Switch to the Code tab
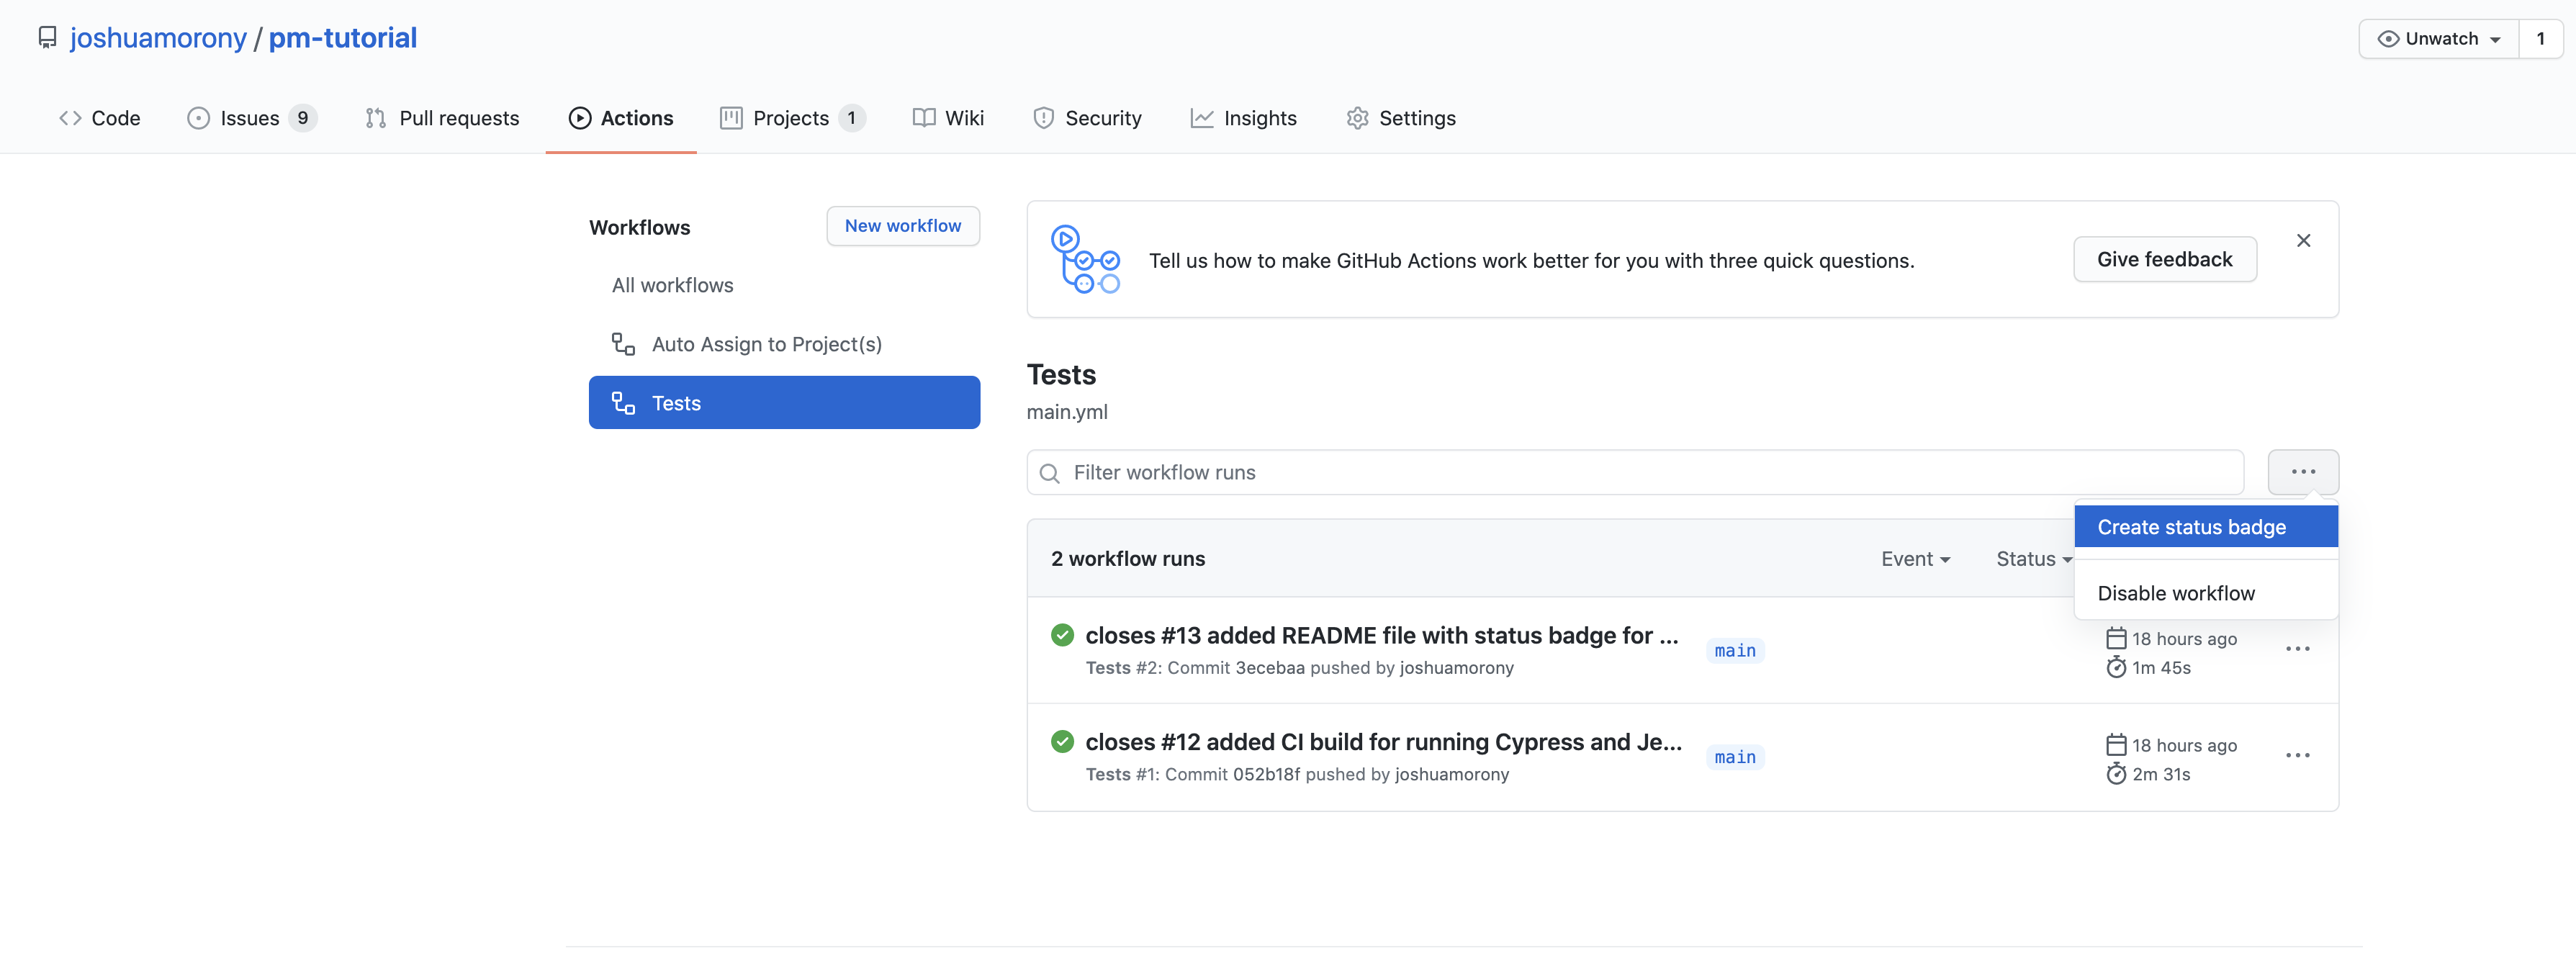Image resolution: width=2576 pixels, height=969 pixels. click(x=100, y=118)
